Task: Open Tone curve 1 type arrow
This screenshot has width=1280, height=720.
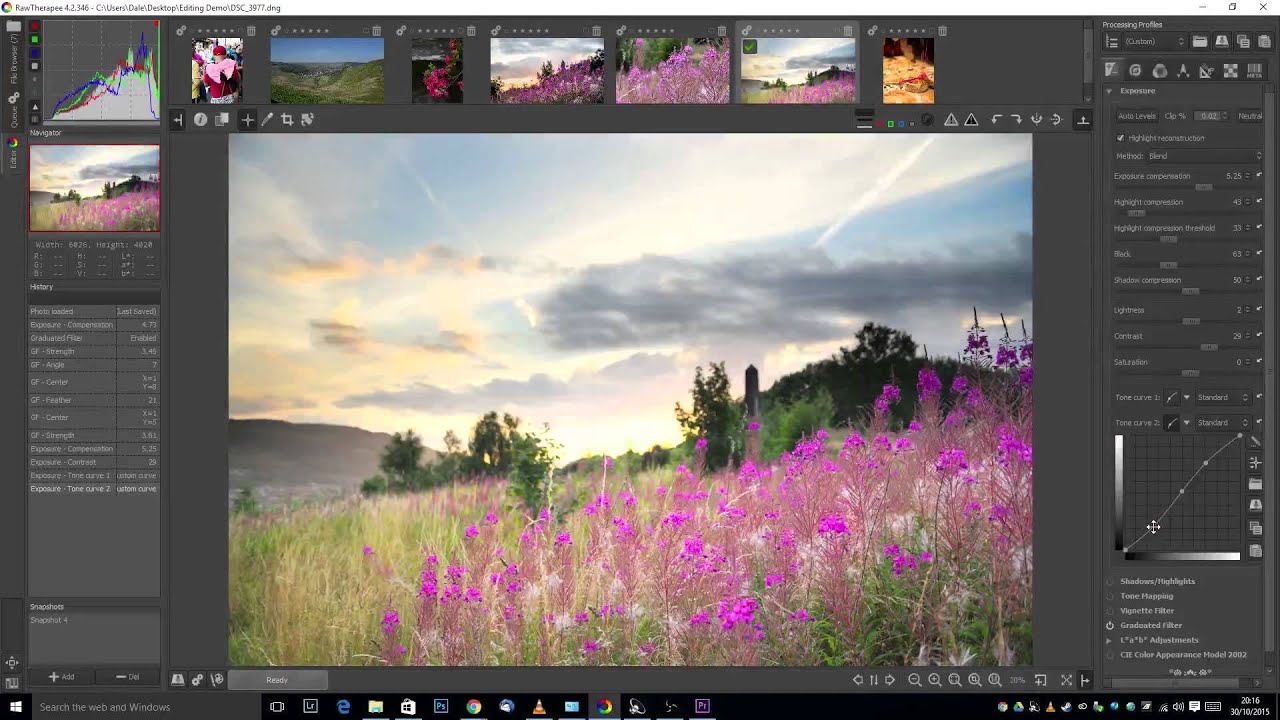Action: click(x=1187, y=397)
